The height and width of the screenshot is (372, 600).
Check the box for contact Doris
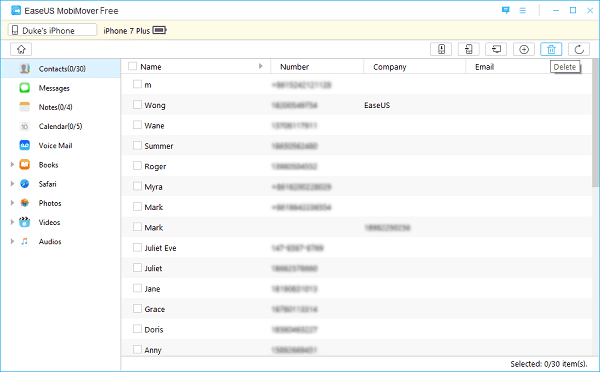click(x=137, y=329)
